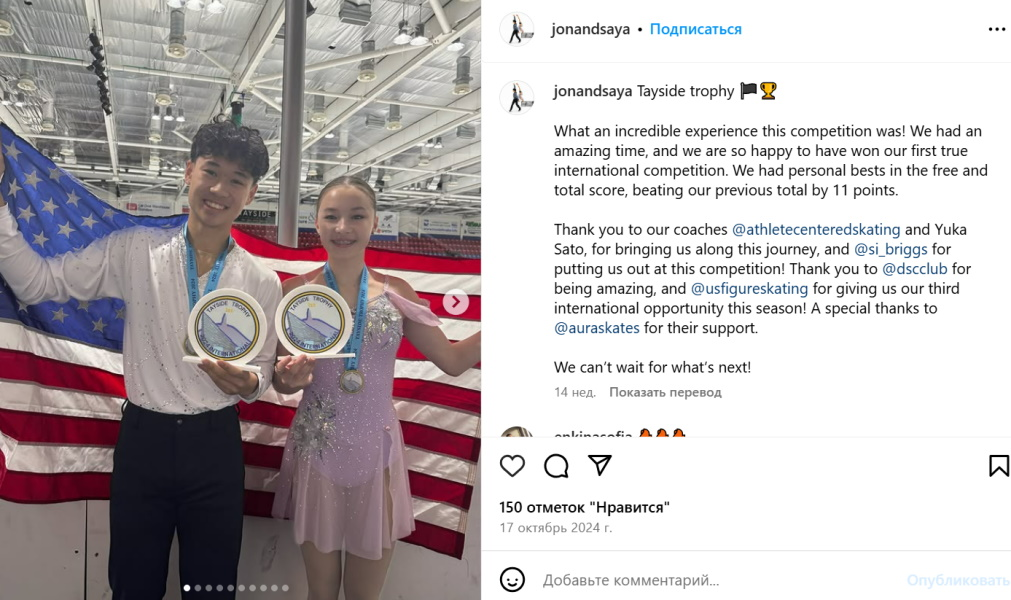Viewport: 1011px width, 600px height.
Task: Save the post with bookmark icon
Action: (999, 465)
